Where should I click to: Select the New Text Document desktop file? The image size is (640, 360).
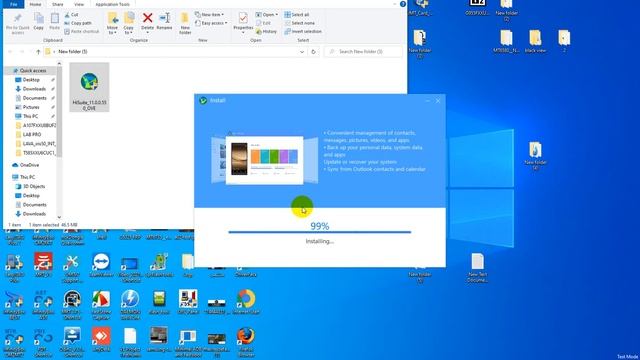point(477,268)
